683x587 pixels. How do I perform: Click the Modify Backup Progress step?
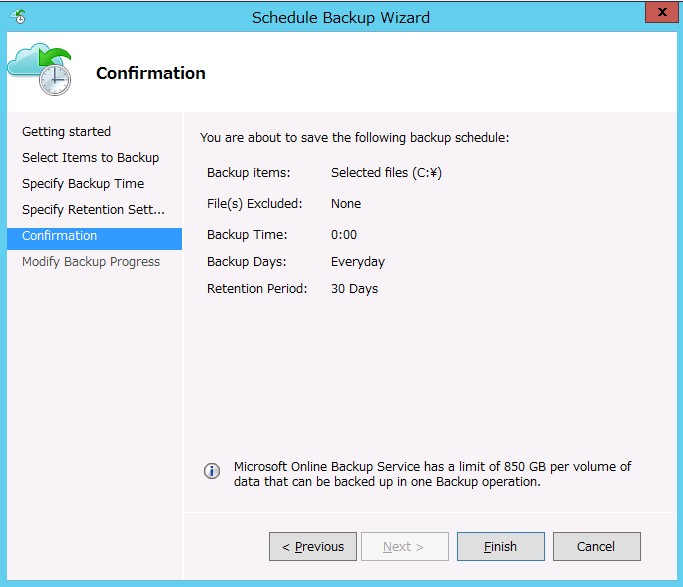(91, 262)
